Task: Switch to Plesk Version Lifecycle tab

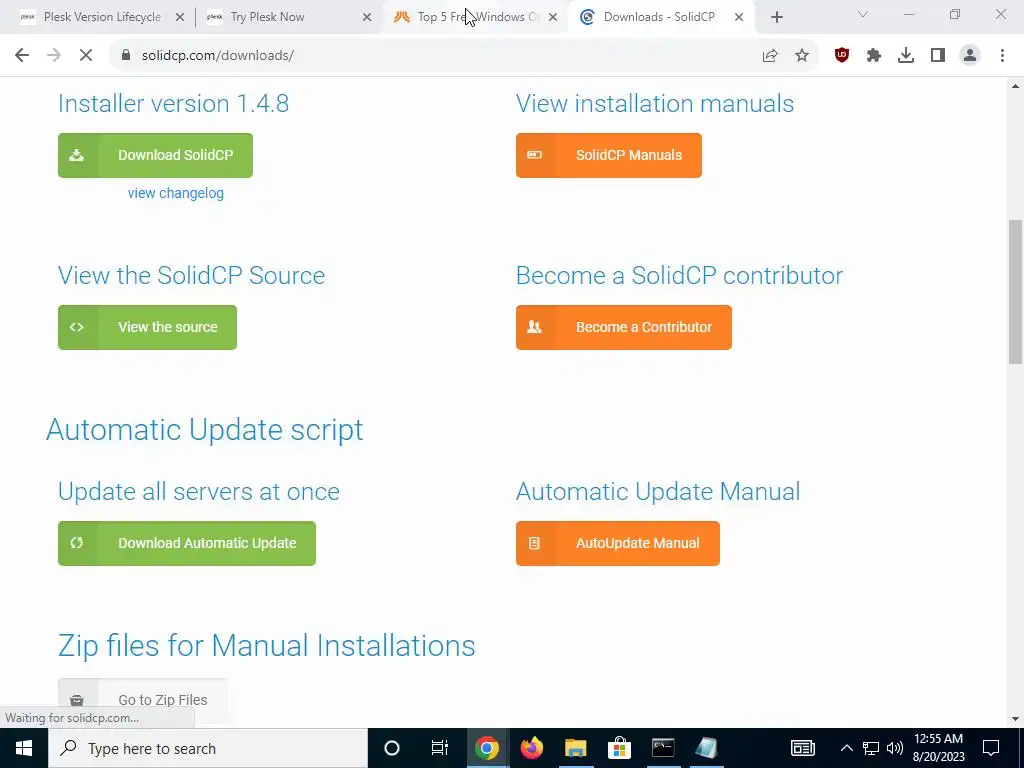Action: click(101, 17)
